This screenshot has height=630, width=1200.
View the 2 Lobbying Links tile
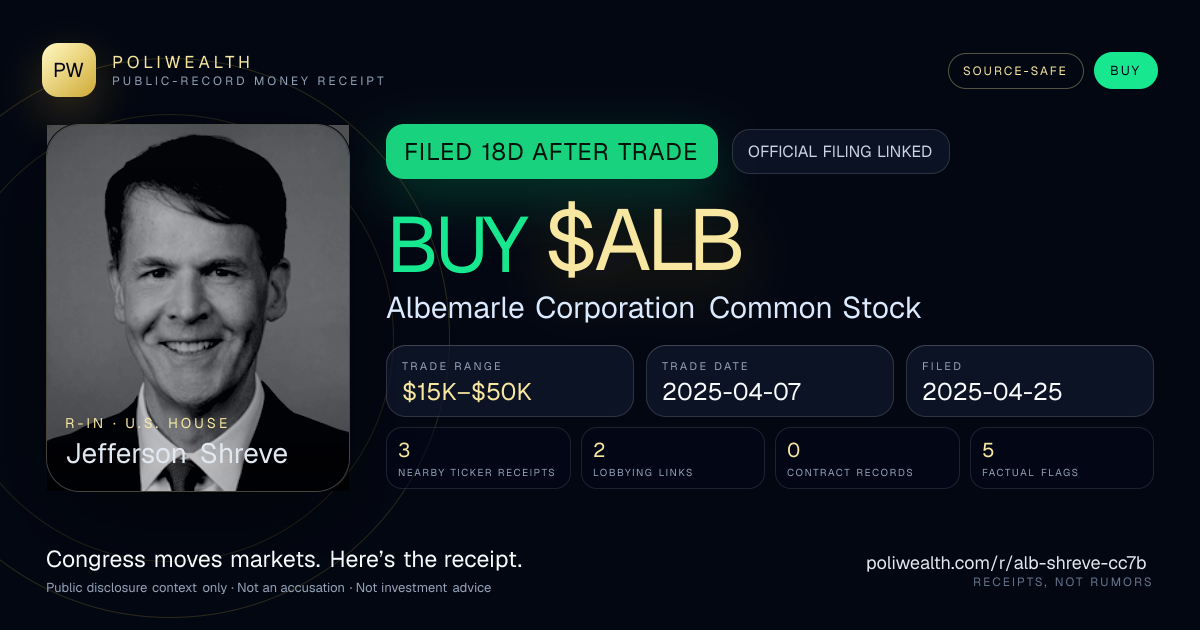point(672,458)
